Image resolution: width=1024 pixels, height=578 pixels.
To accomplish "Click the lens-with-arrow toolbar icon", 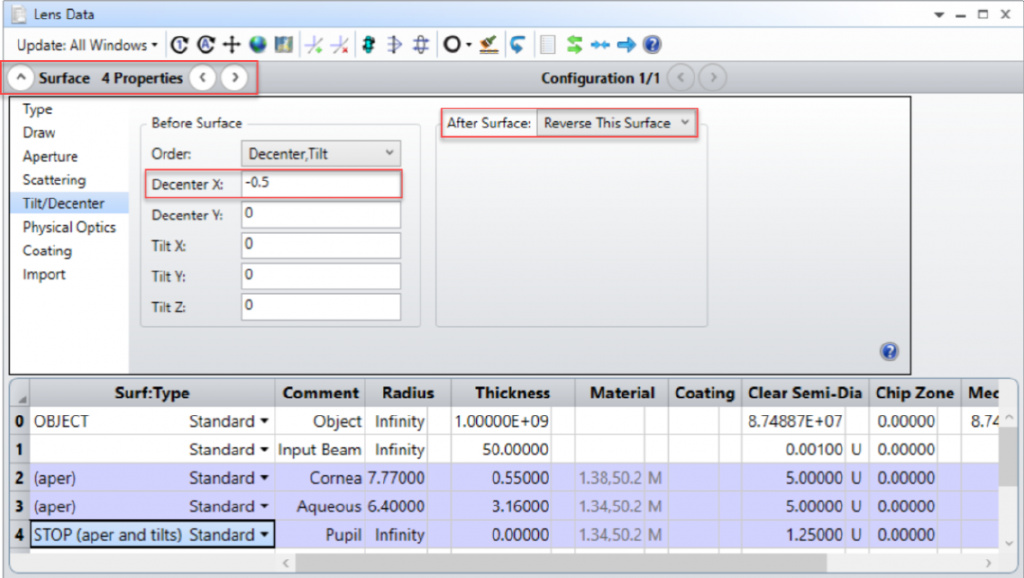I will coord(394,44).
